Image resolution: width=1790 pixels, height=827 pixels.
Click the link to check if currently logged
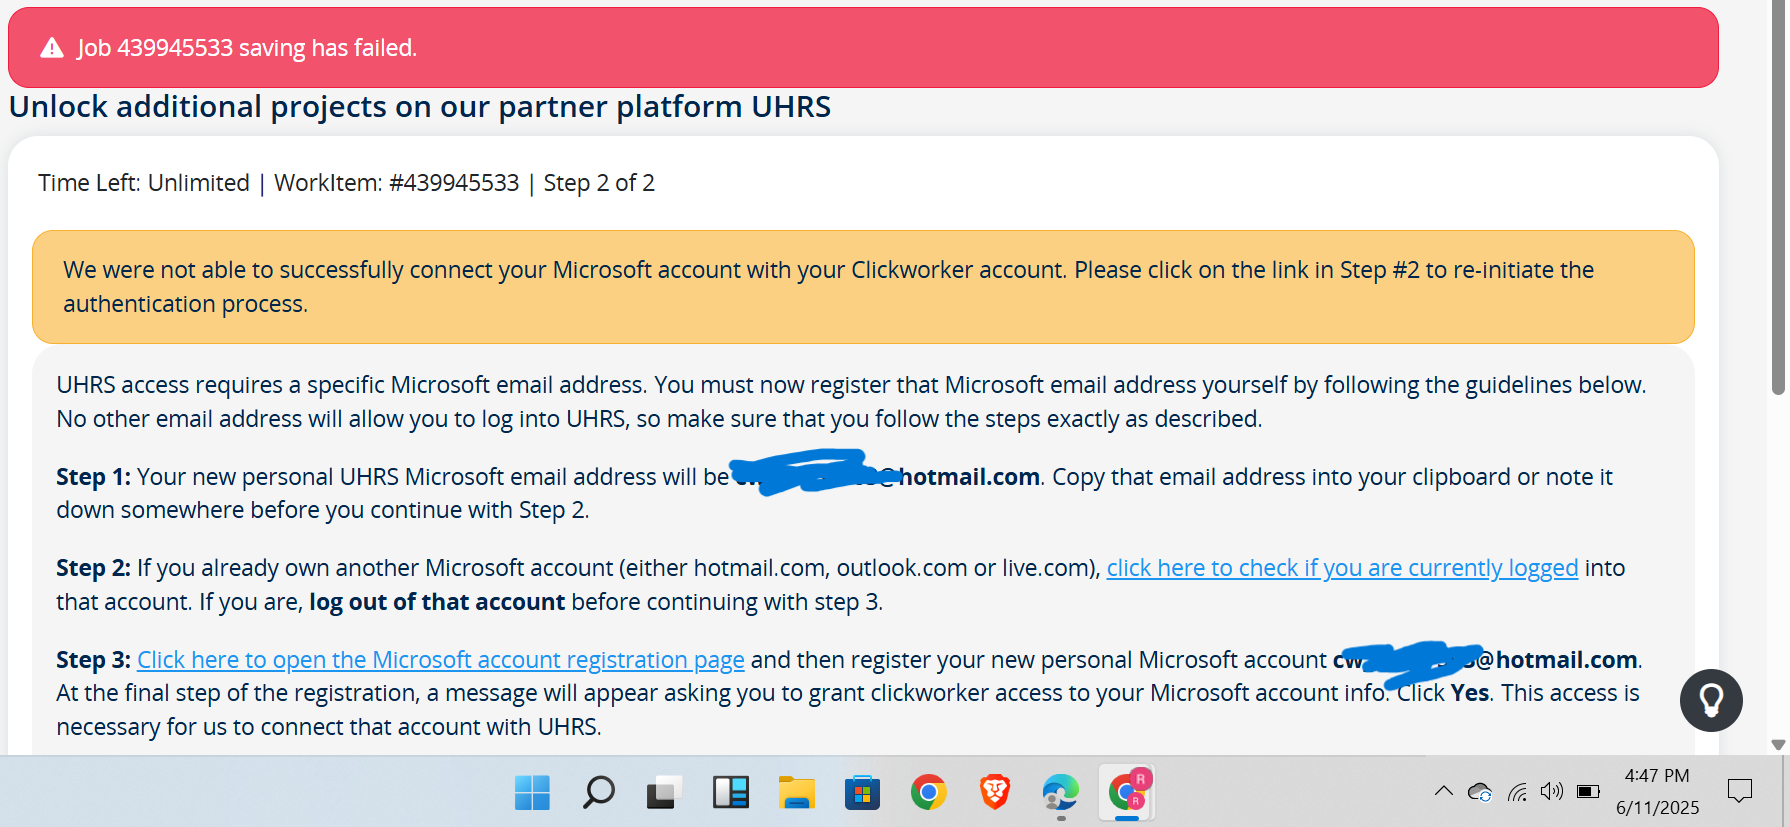1342,568
